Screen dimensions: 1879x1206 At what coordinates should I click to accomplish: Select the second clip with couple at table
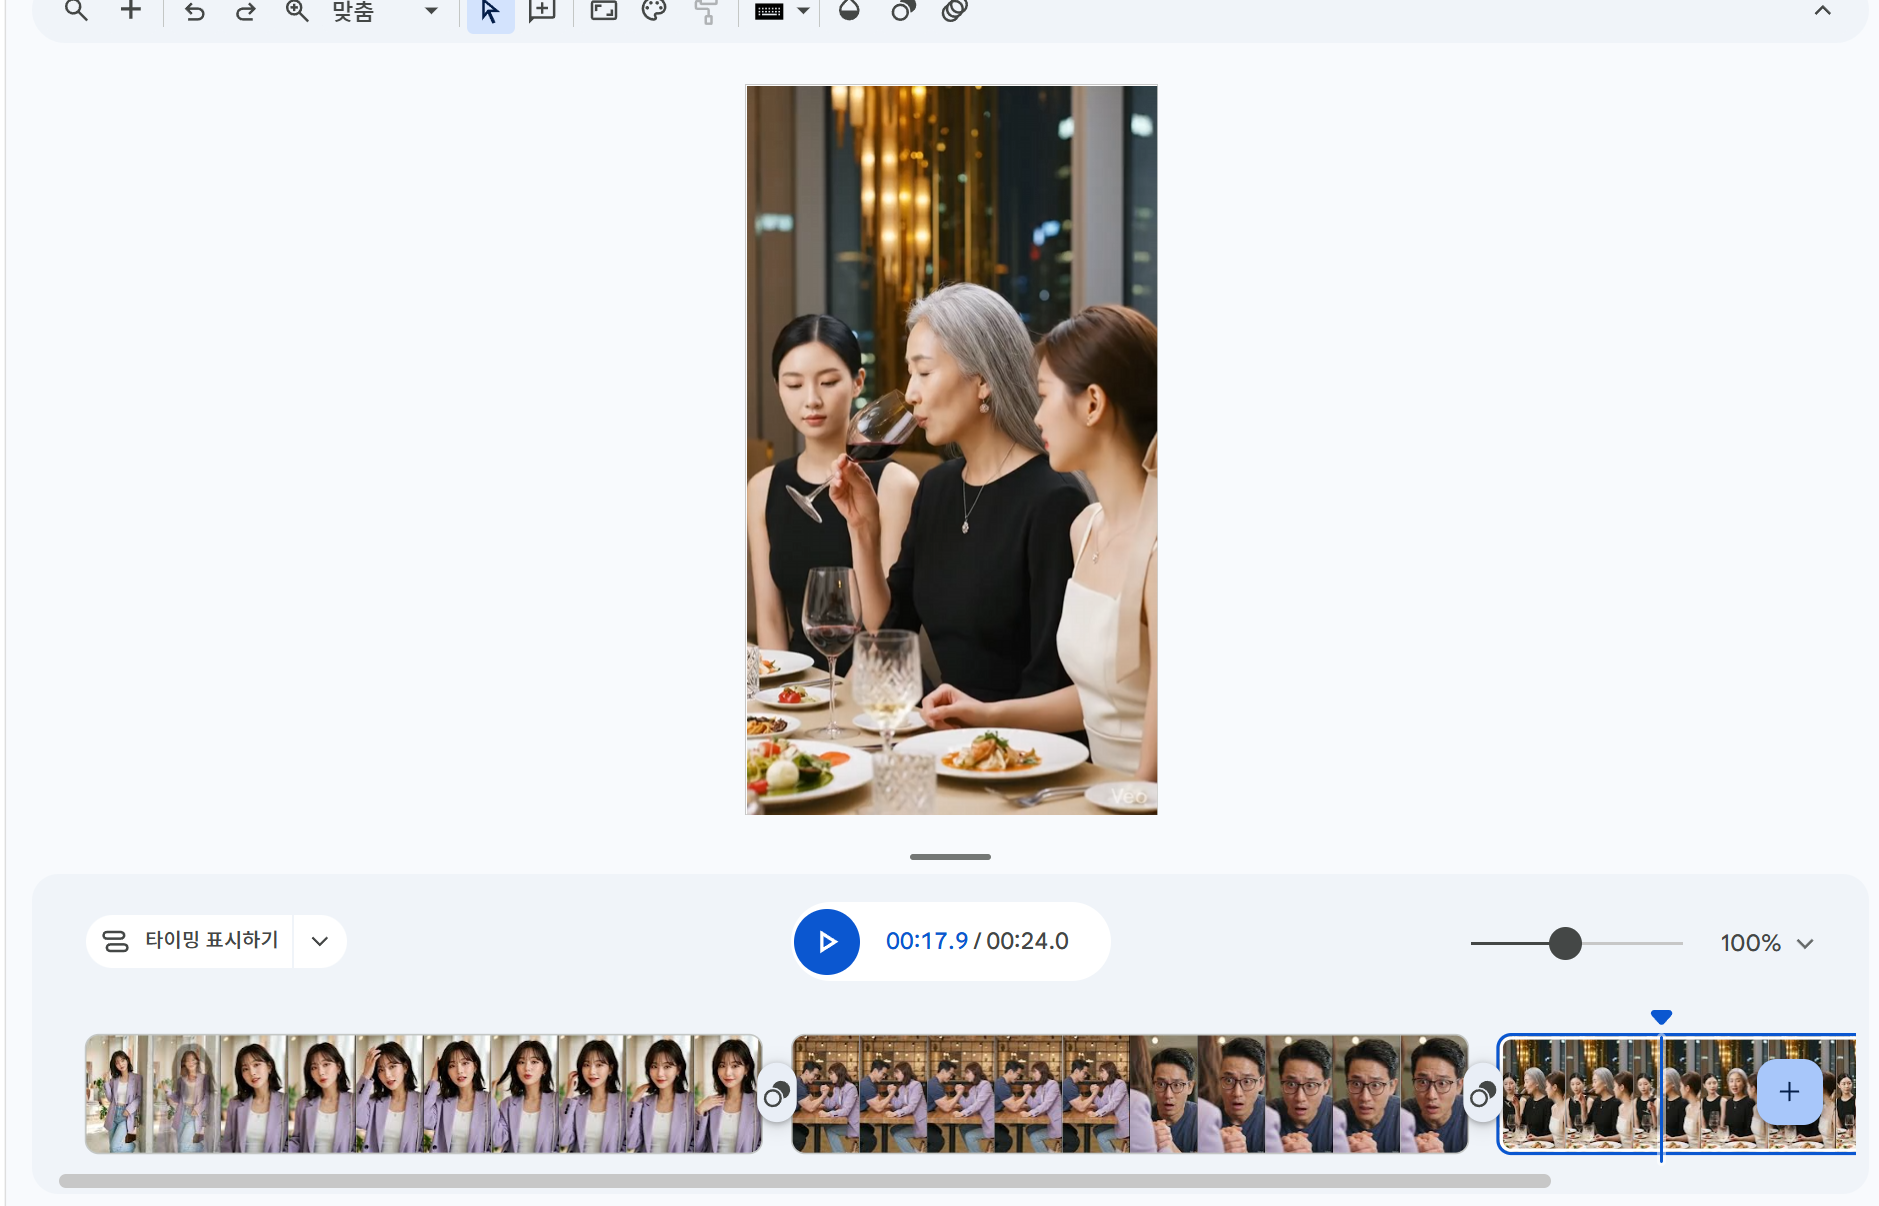pyautogui.click(x=1130, y=1094)
